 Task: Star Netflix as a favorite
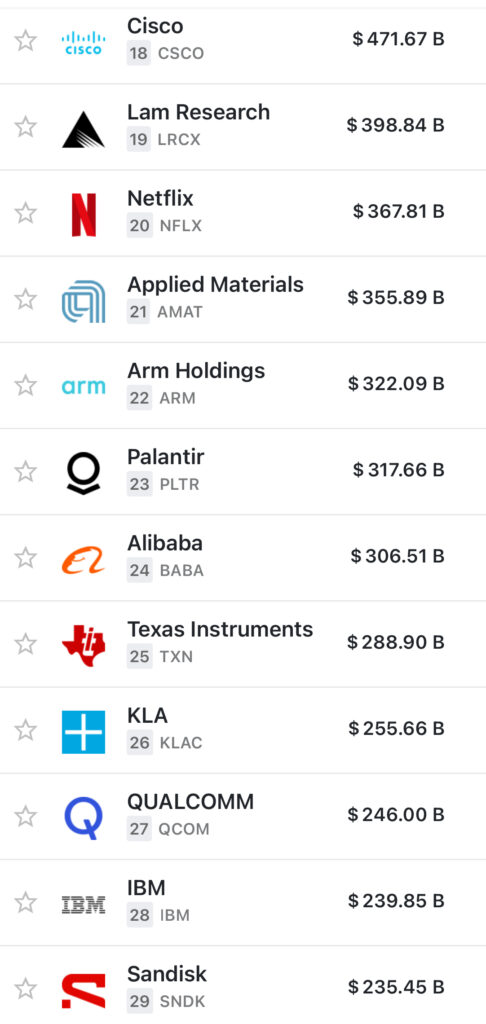click(x=25, y=213)
